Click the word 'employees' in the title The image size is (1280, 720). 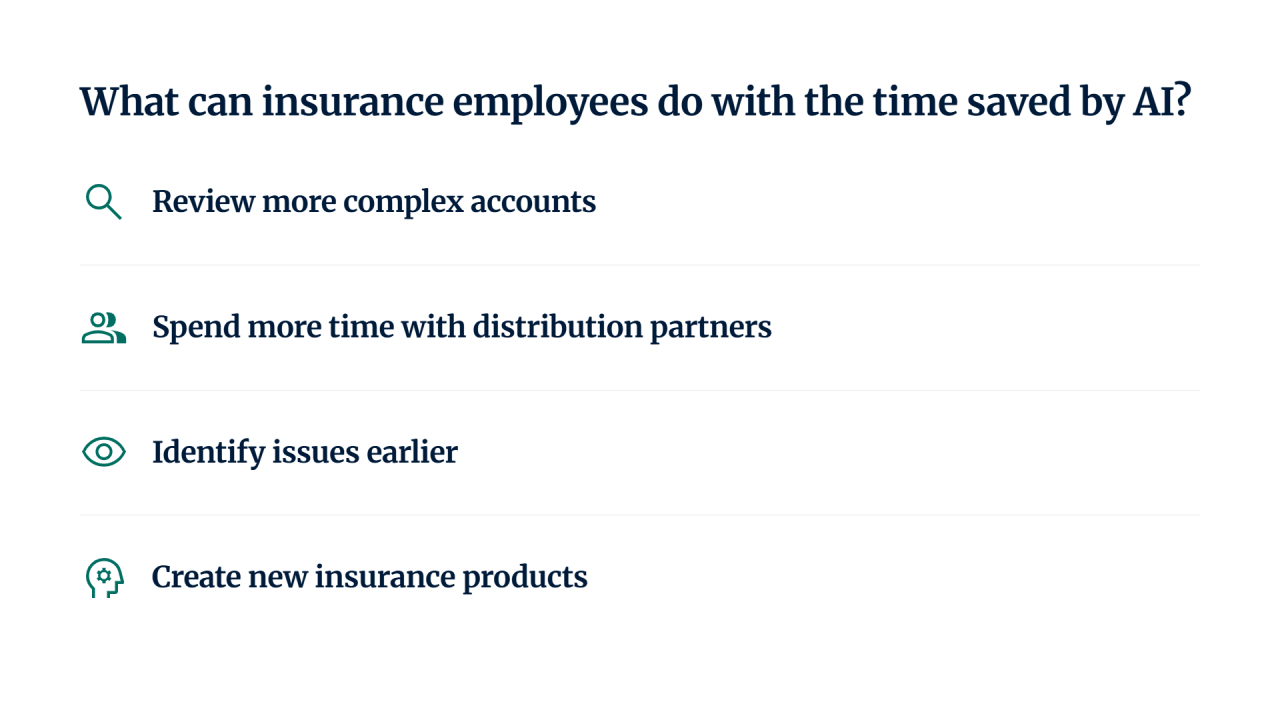542,104
